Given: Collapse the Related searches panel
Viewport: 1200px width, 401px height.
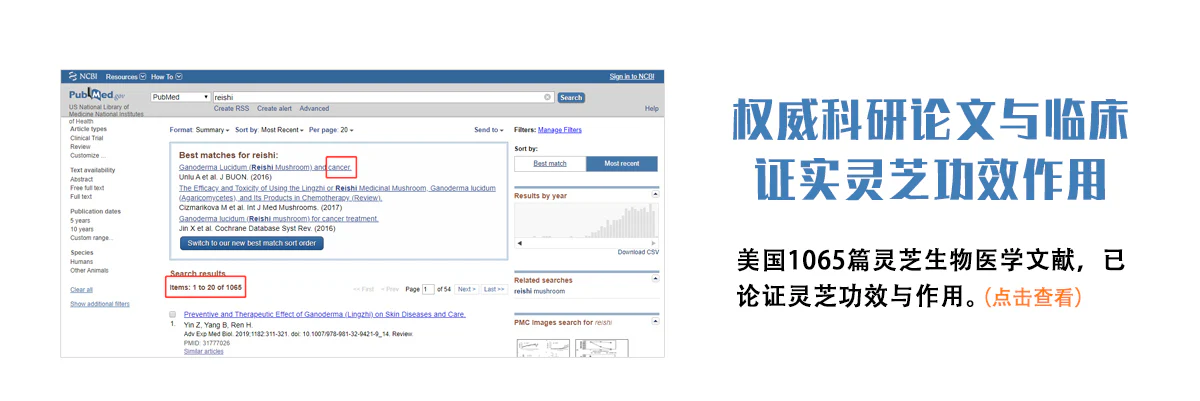Looking at the screenshot, I should pyautogui.click(x=655, y=280).
